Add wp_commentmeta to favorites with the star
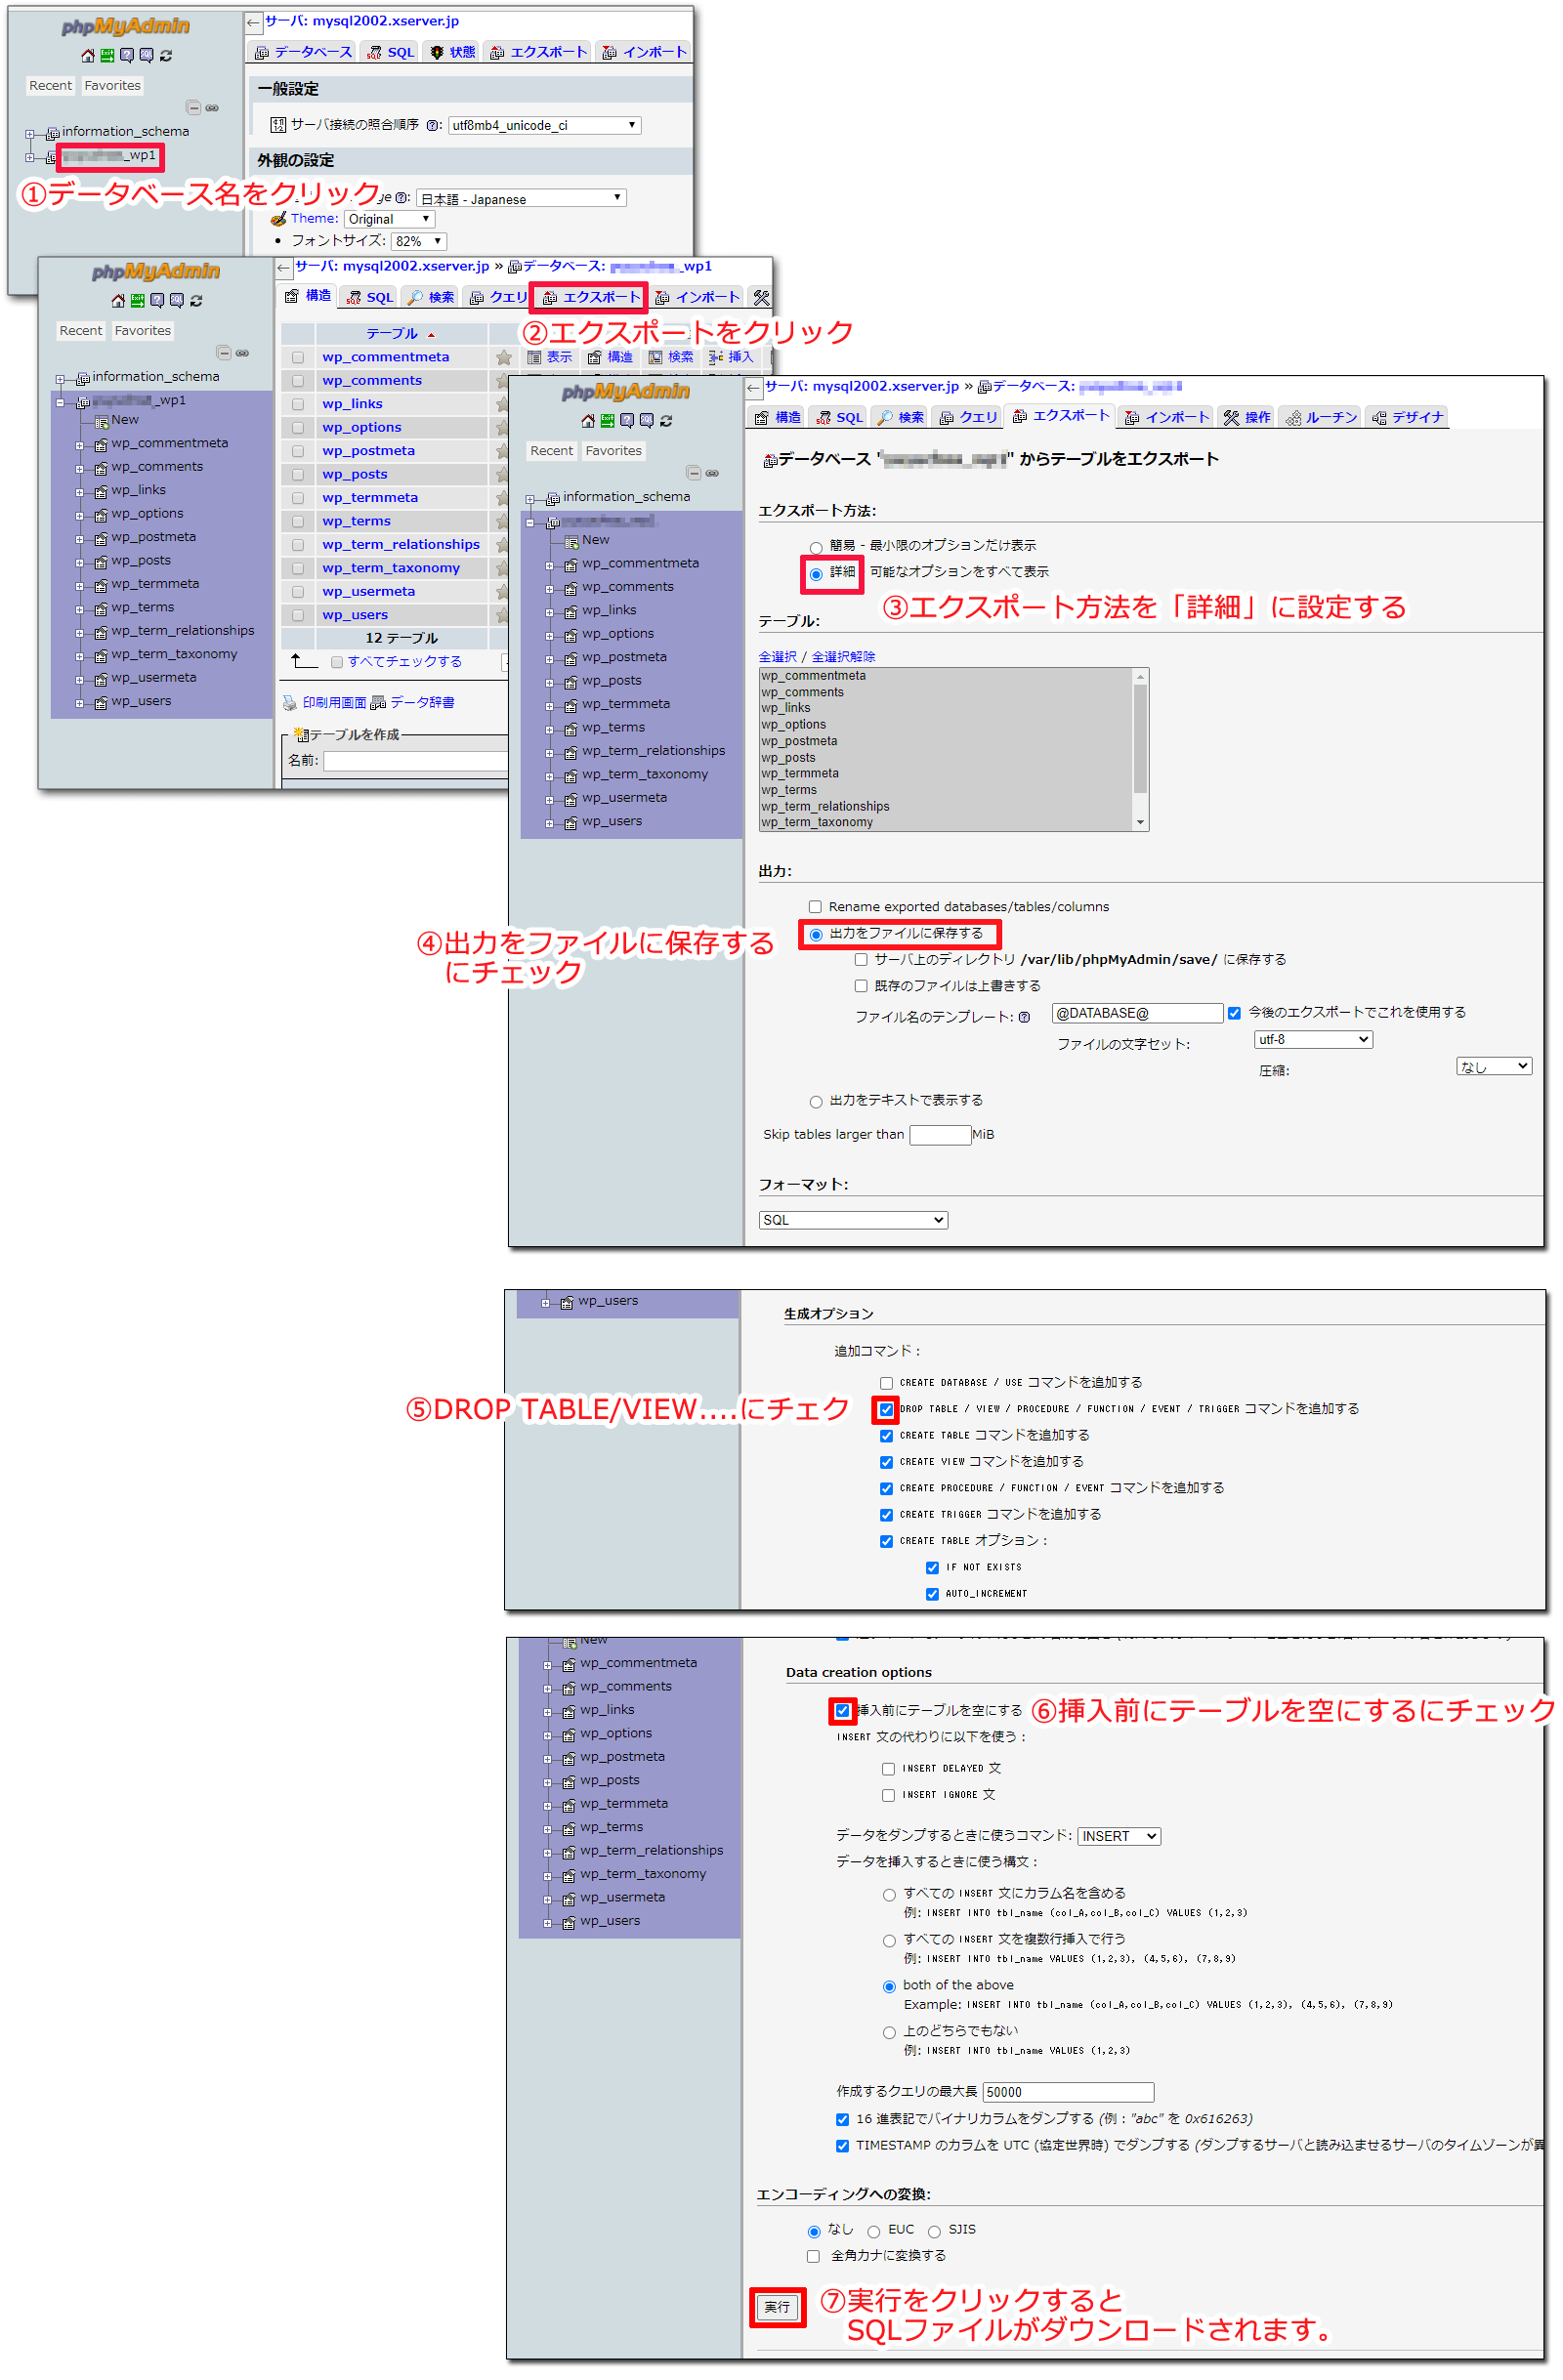 pos(503,358)
